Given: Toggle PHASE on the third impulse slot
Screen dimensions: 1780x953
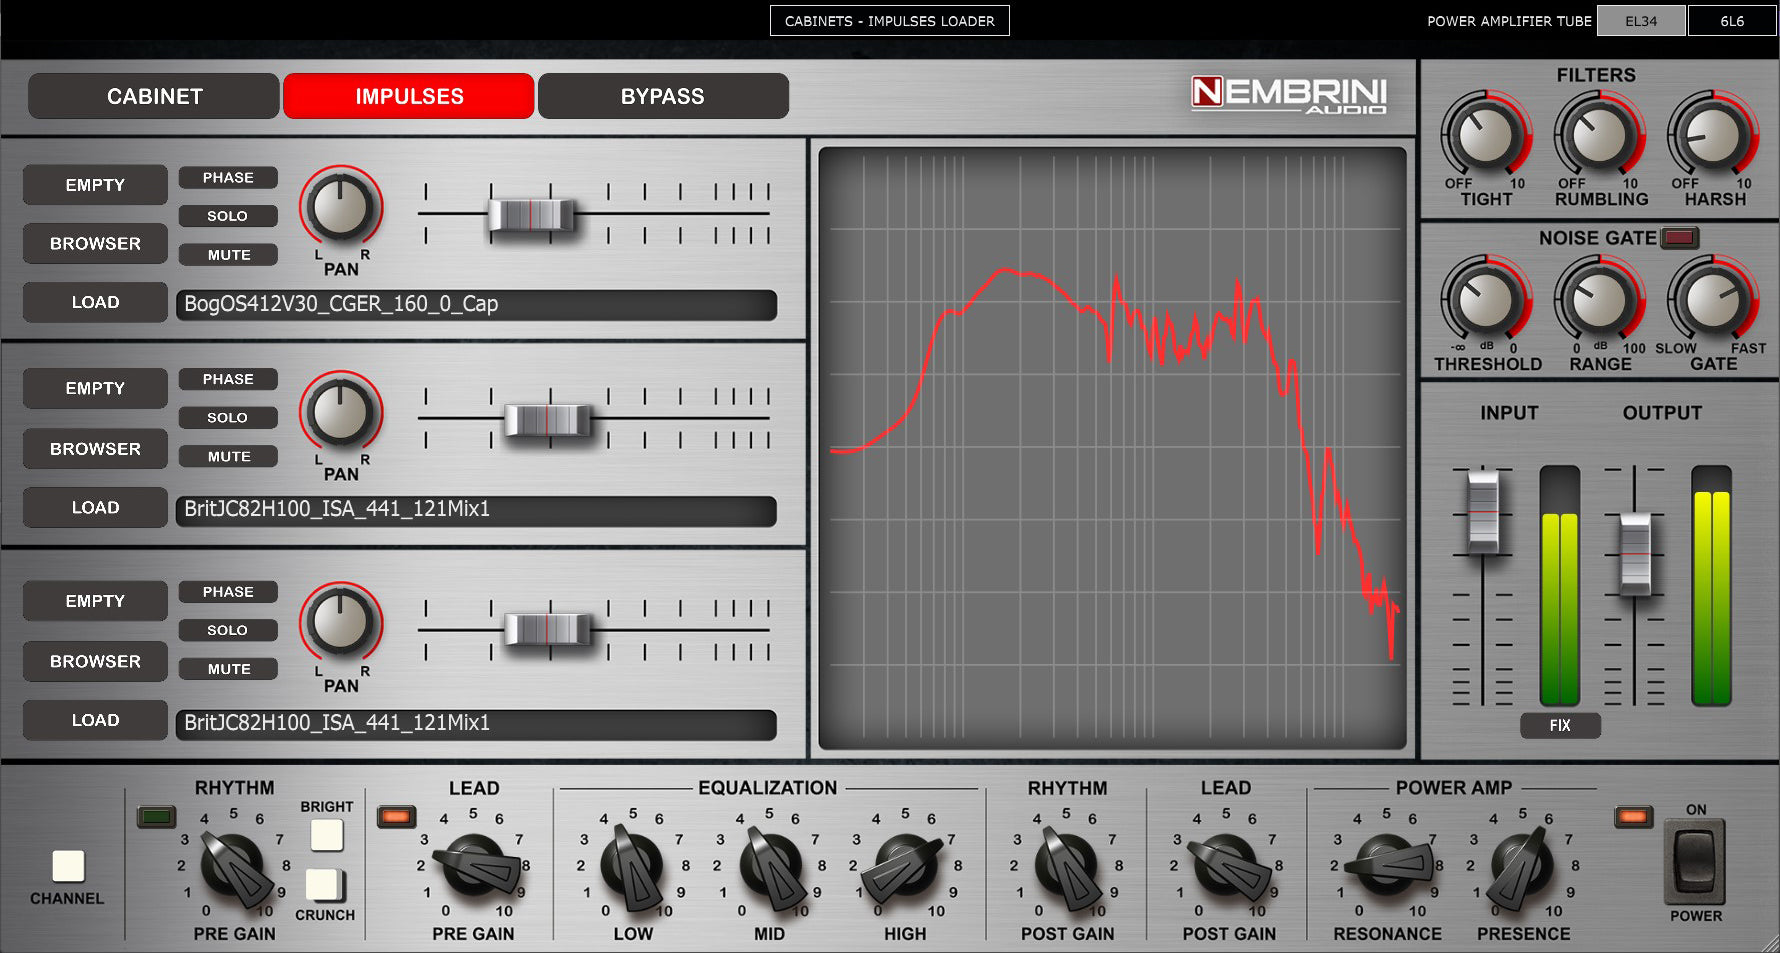Looking at the screenshot, I should (228, 592).
